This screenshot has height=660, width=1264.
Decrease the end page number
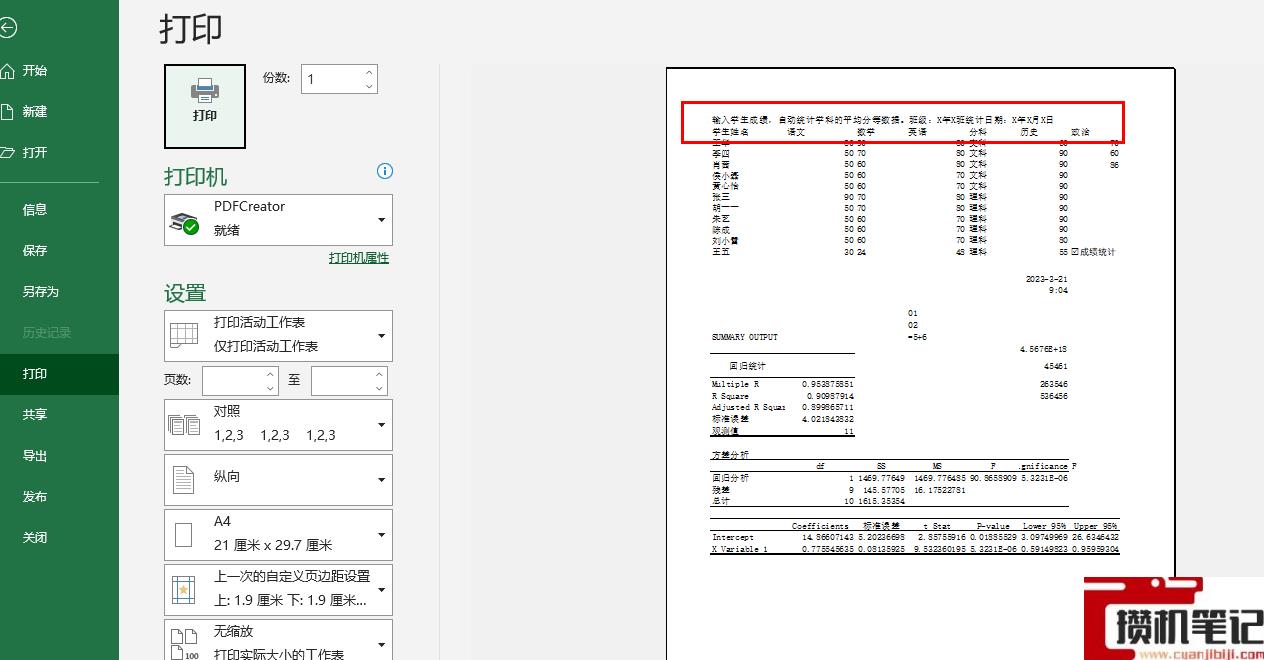click(380, 388)
